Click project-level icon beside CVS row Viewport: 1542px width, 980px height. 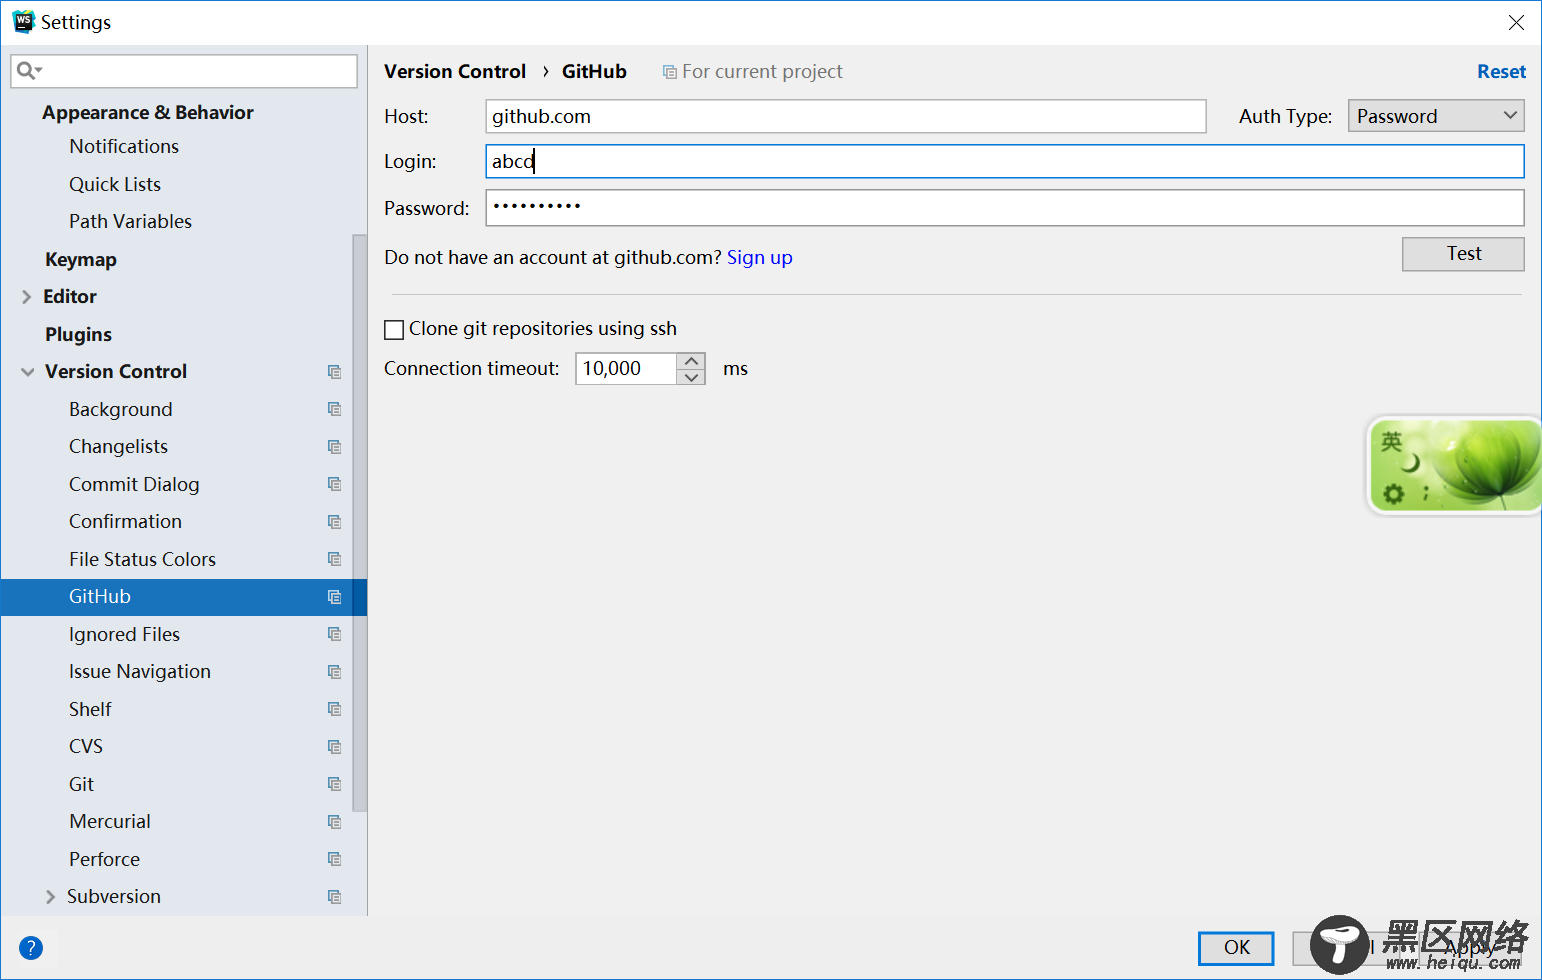[x=335, y=747]
